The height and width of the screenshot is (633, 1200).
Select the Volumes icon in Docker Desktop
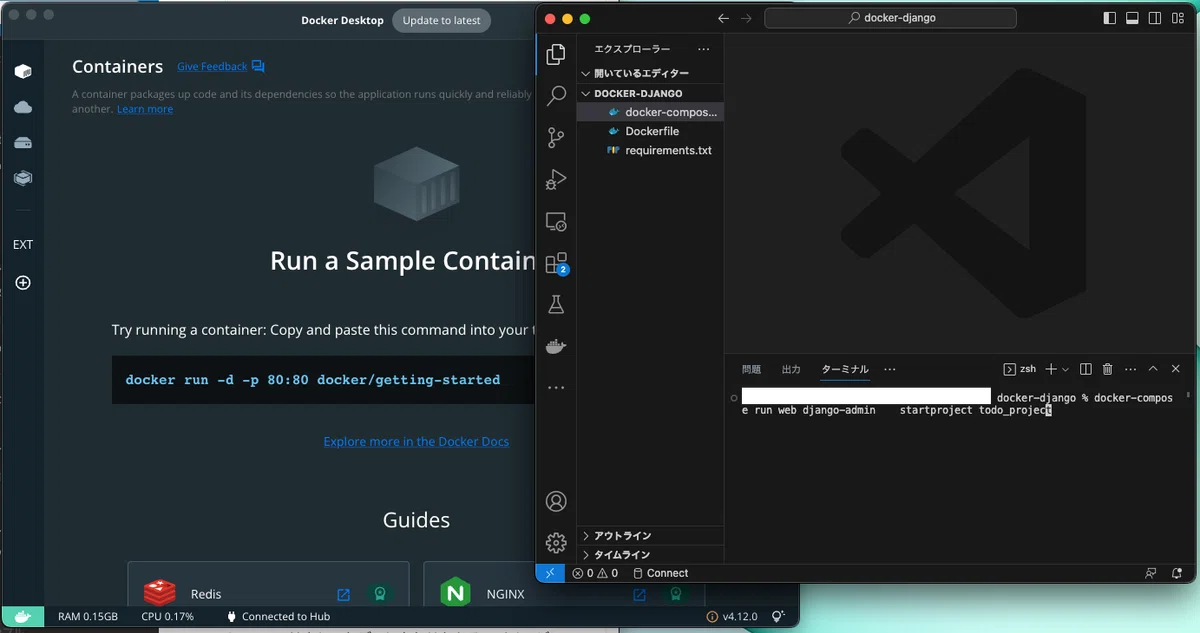click(x=22, y=143)
